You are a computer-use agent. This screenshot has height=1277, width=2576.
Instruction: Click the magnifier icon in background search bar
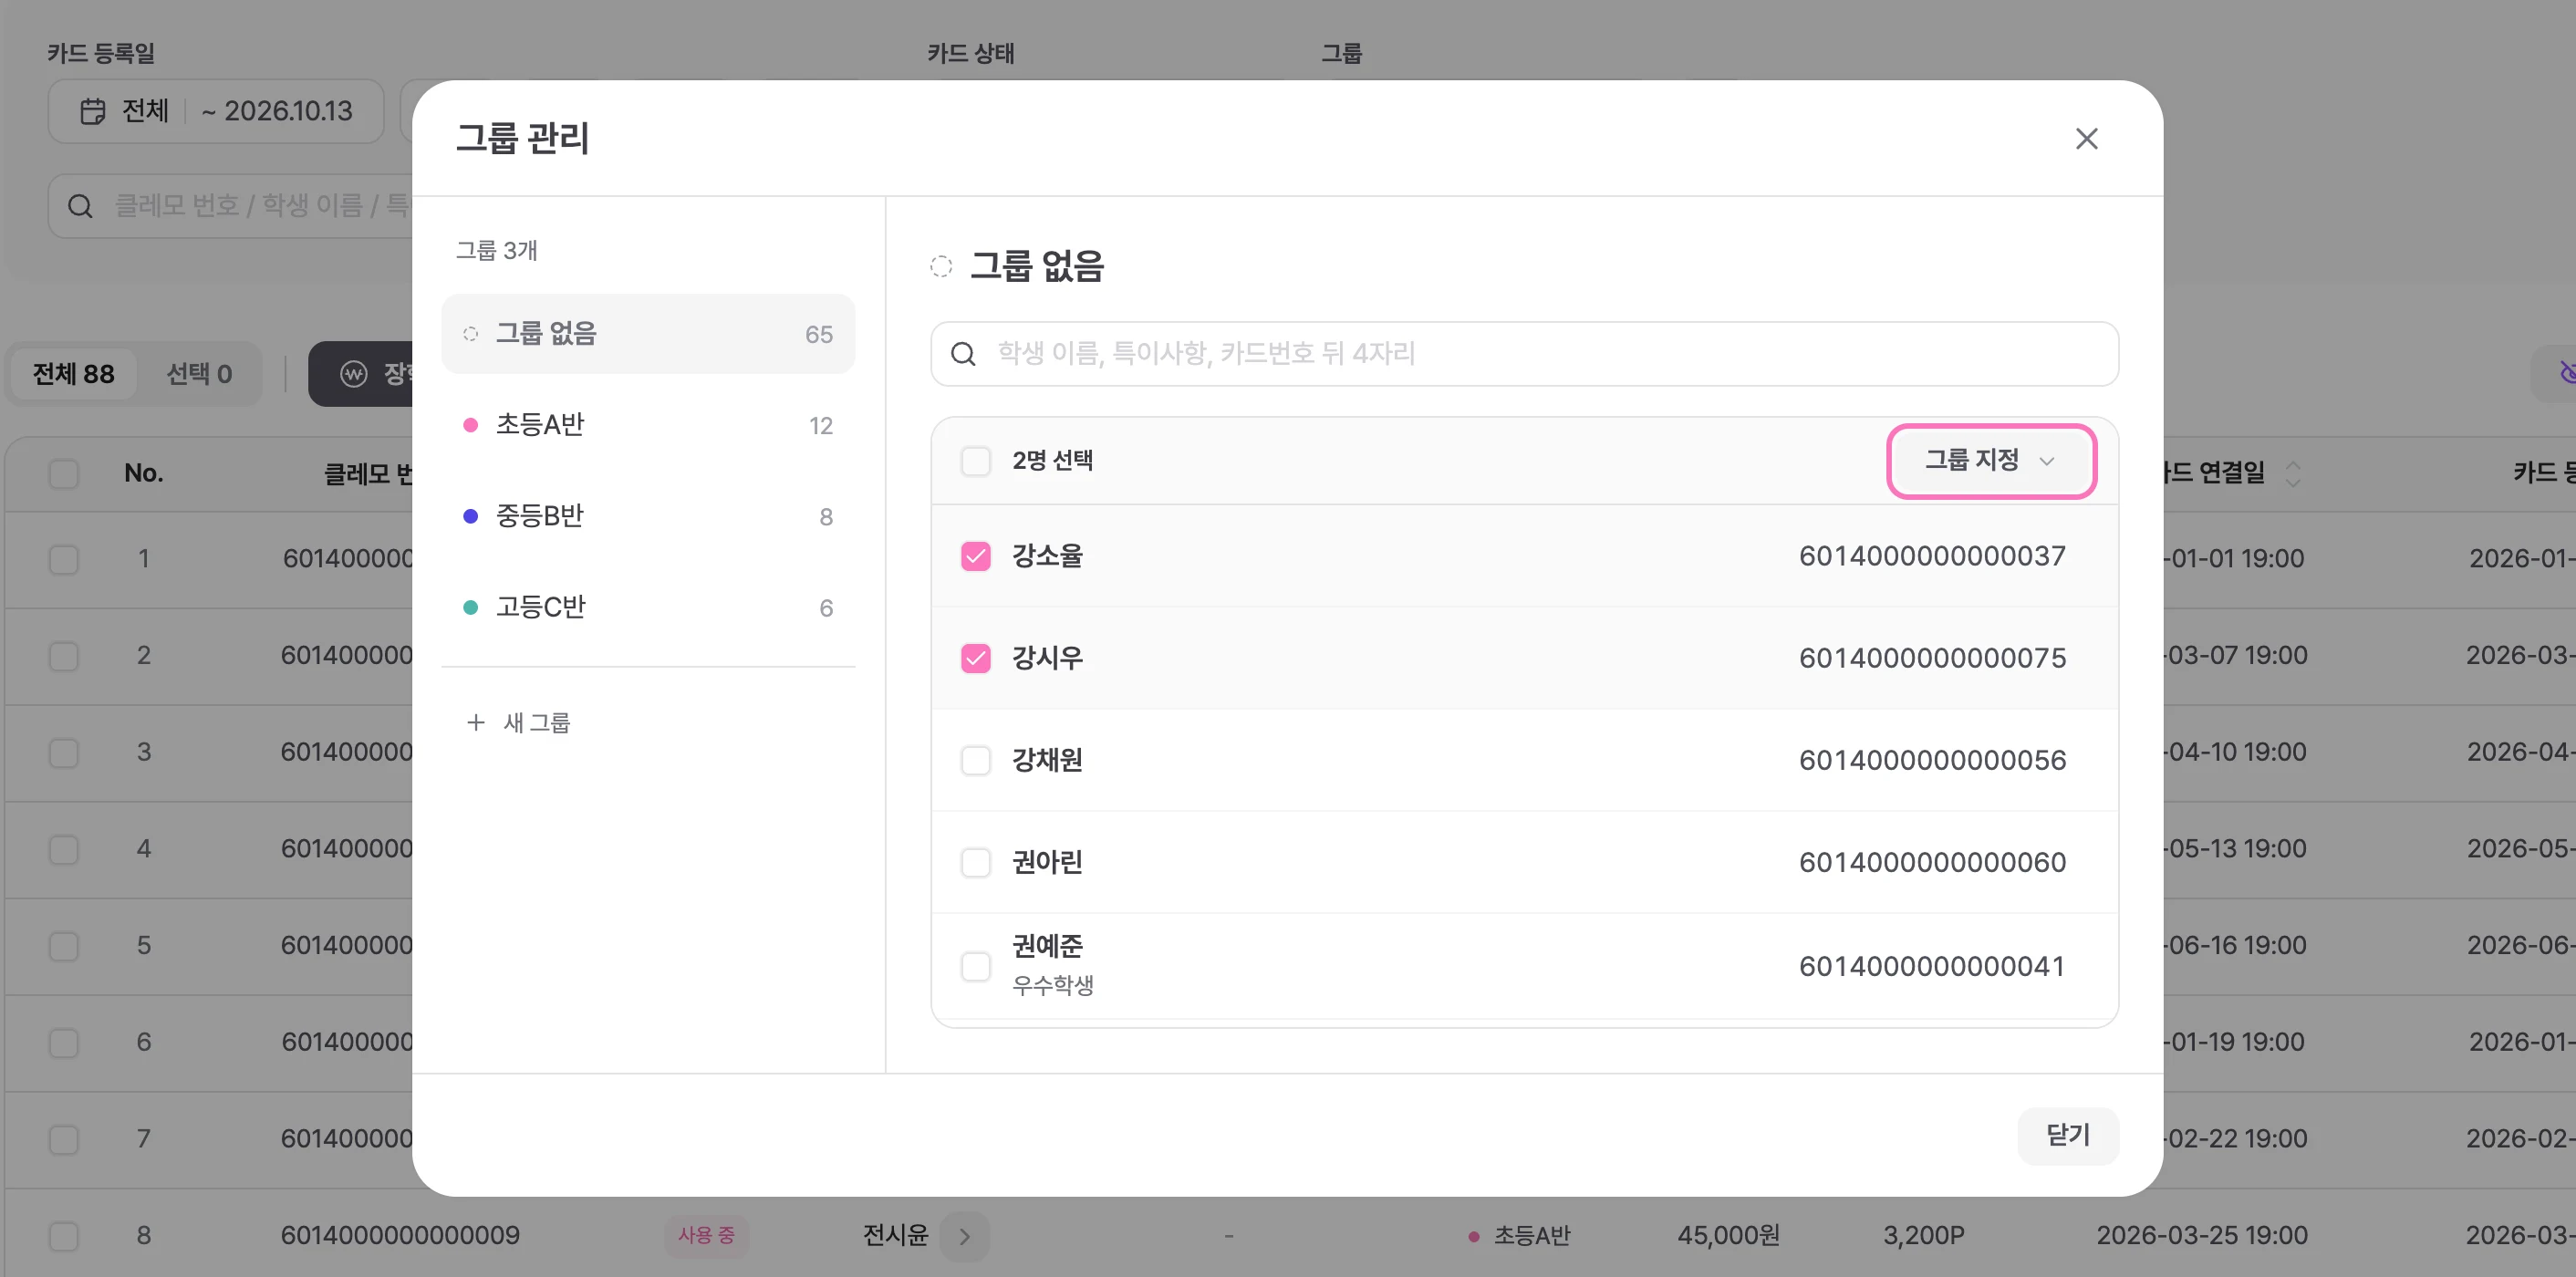click(x=80, y=206)
